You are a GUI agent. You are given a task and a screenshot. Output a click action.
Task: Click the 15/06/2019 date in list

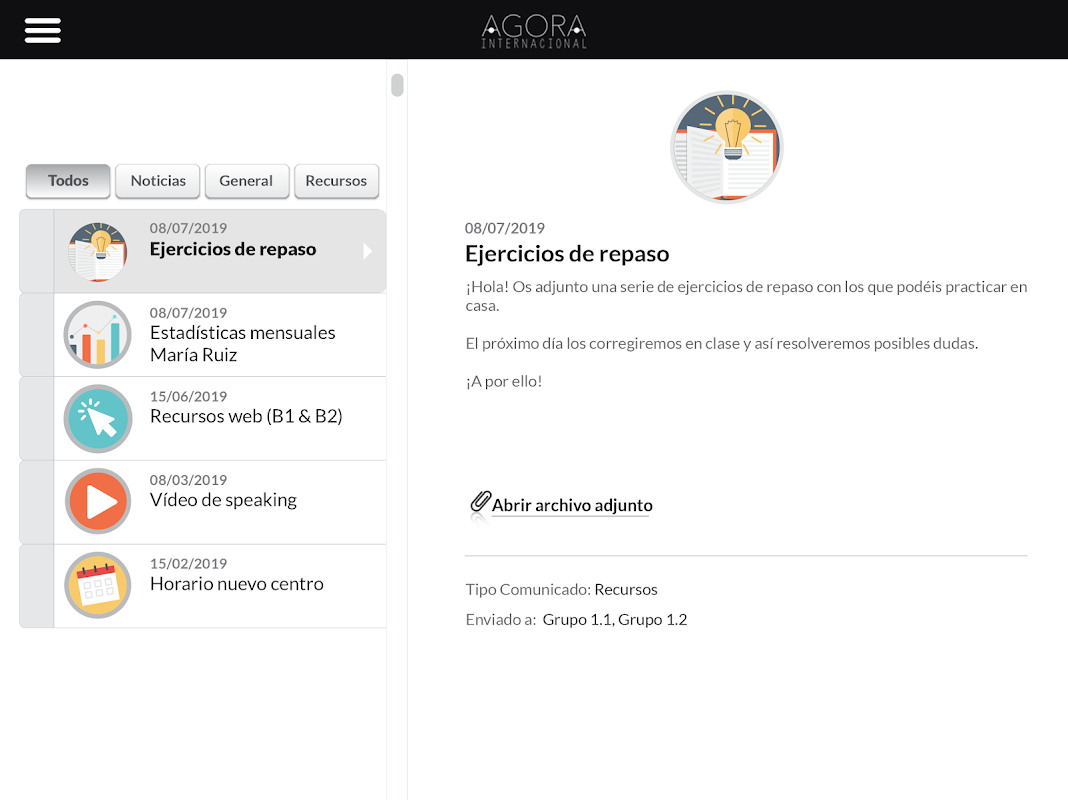[x=189, y=396]
